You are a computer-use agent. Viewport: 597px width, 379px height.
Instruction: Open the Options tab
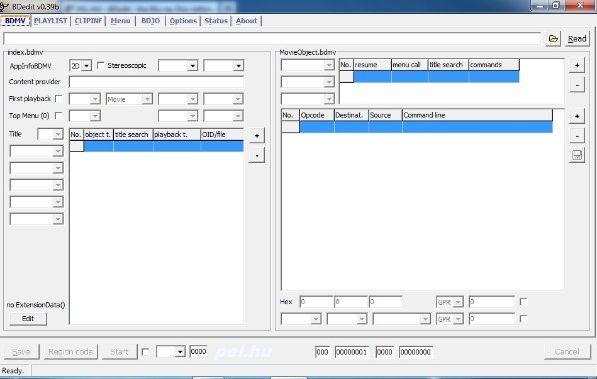(x=183, y=21)
